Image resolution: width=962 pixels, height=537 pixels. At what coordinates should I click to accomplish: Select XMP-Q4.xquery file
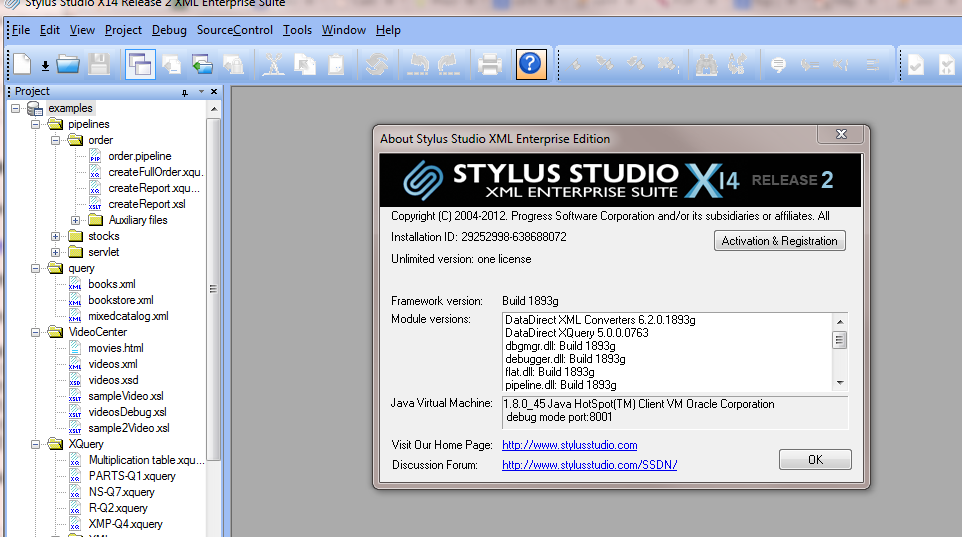[x=125, y=523]
